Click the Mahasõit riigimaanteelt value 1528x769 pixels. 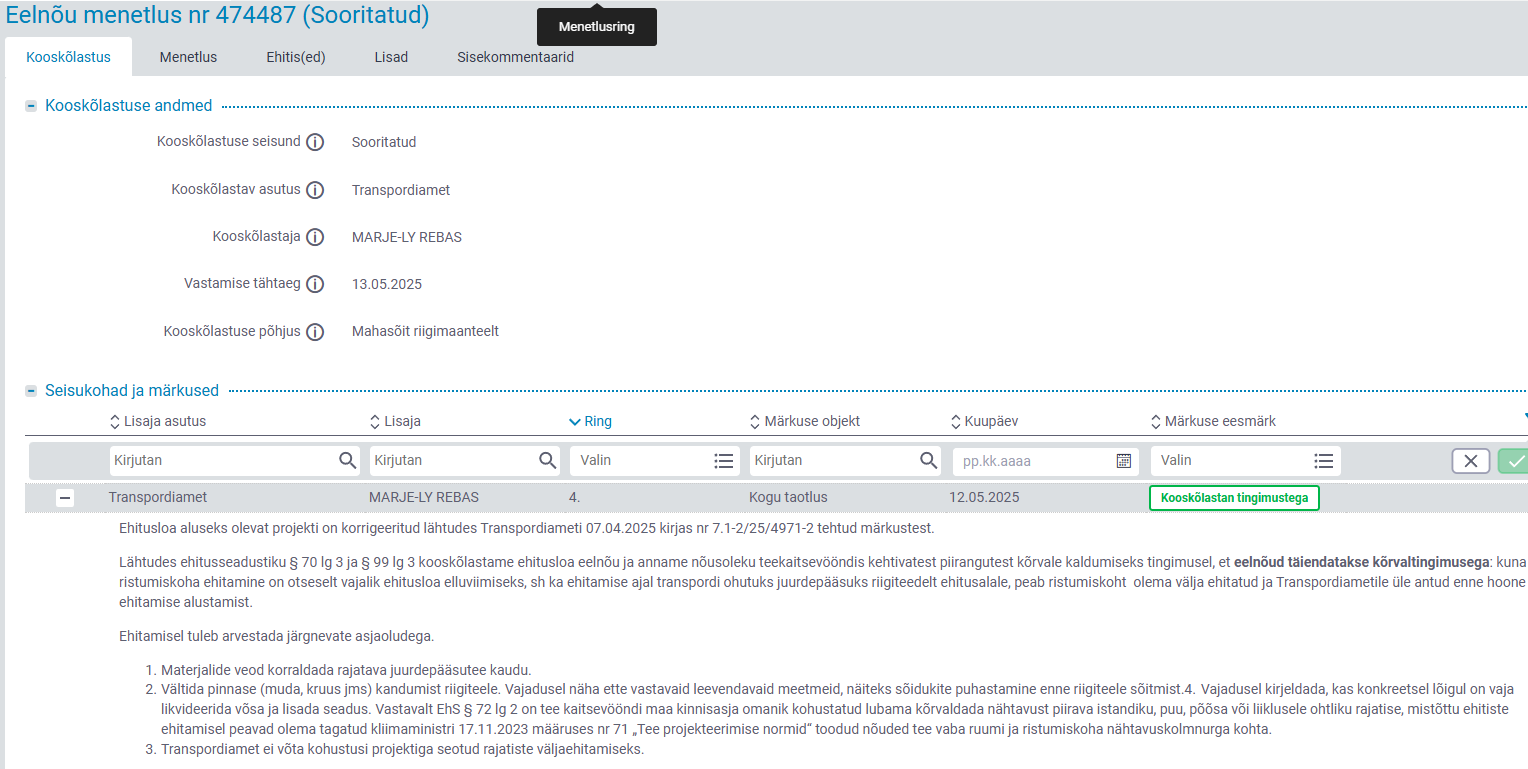(425, 331)
